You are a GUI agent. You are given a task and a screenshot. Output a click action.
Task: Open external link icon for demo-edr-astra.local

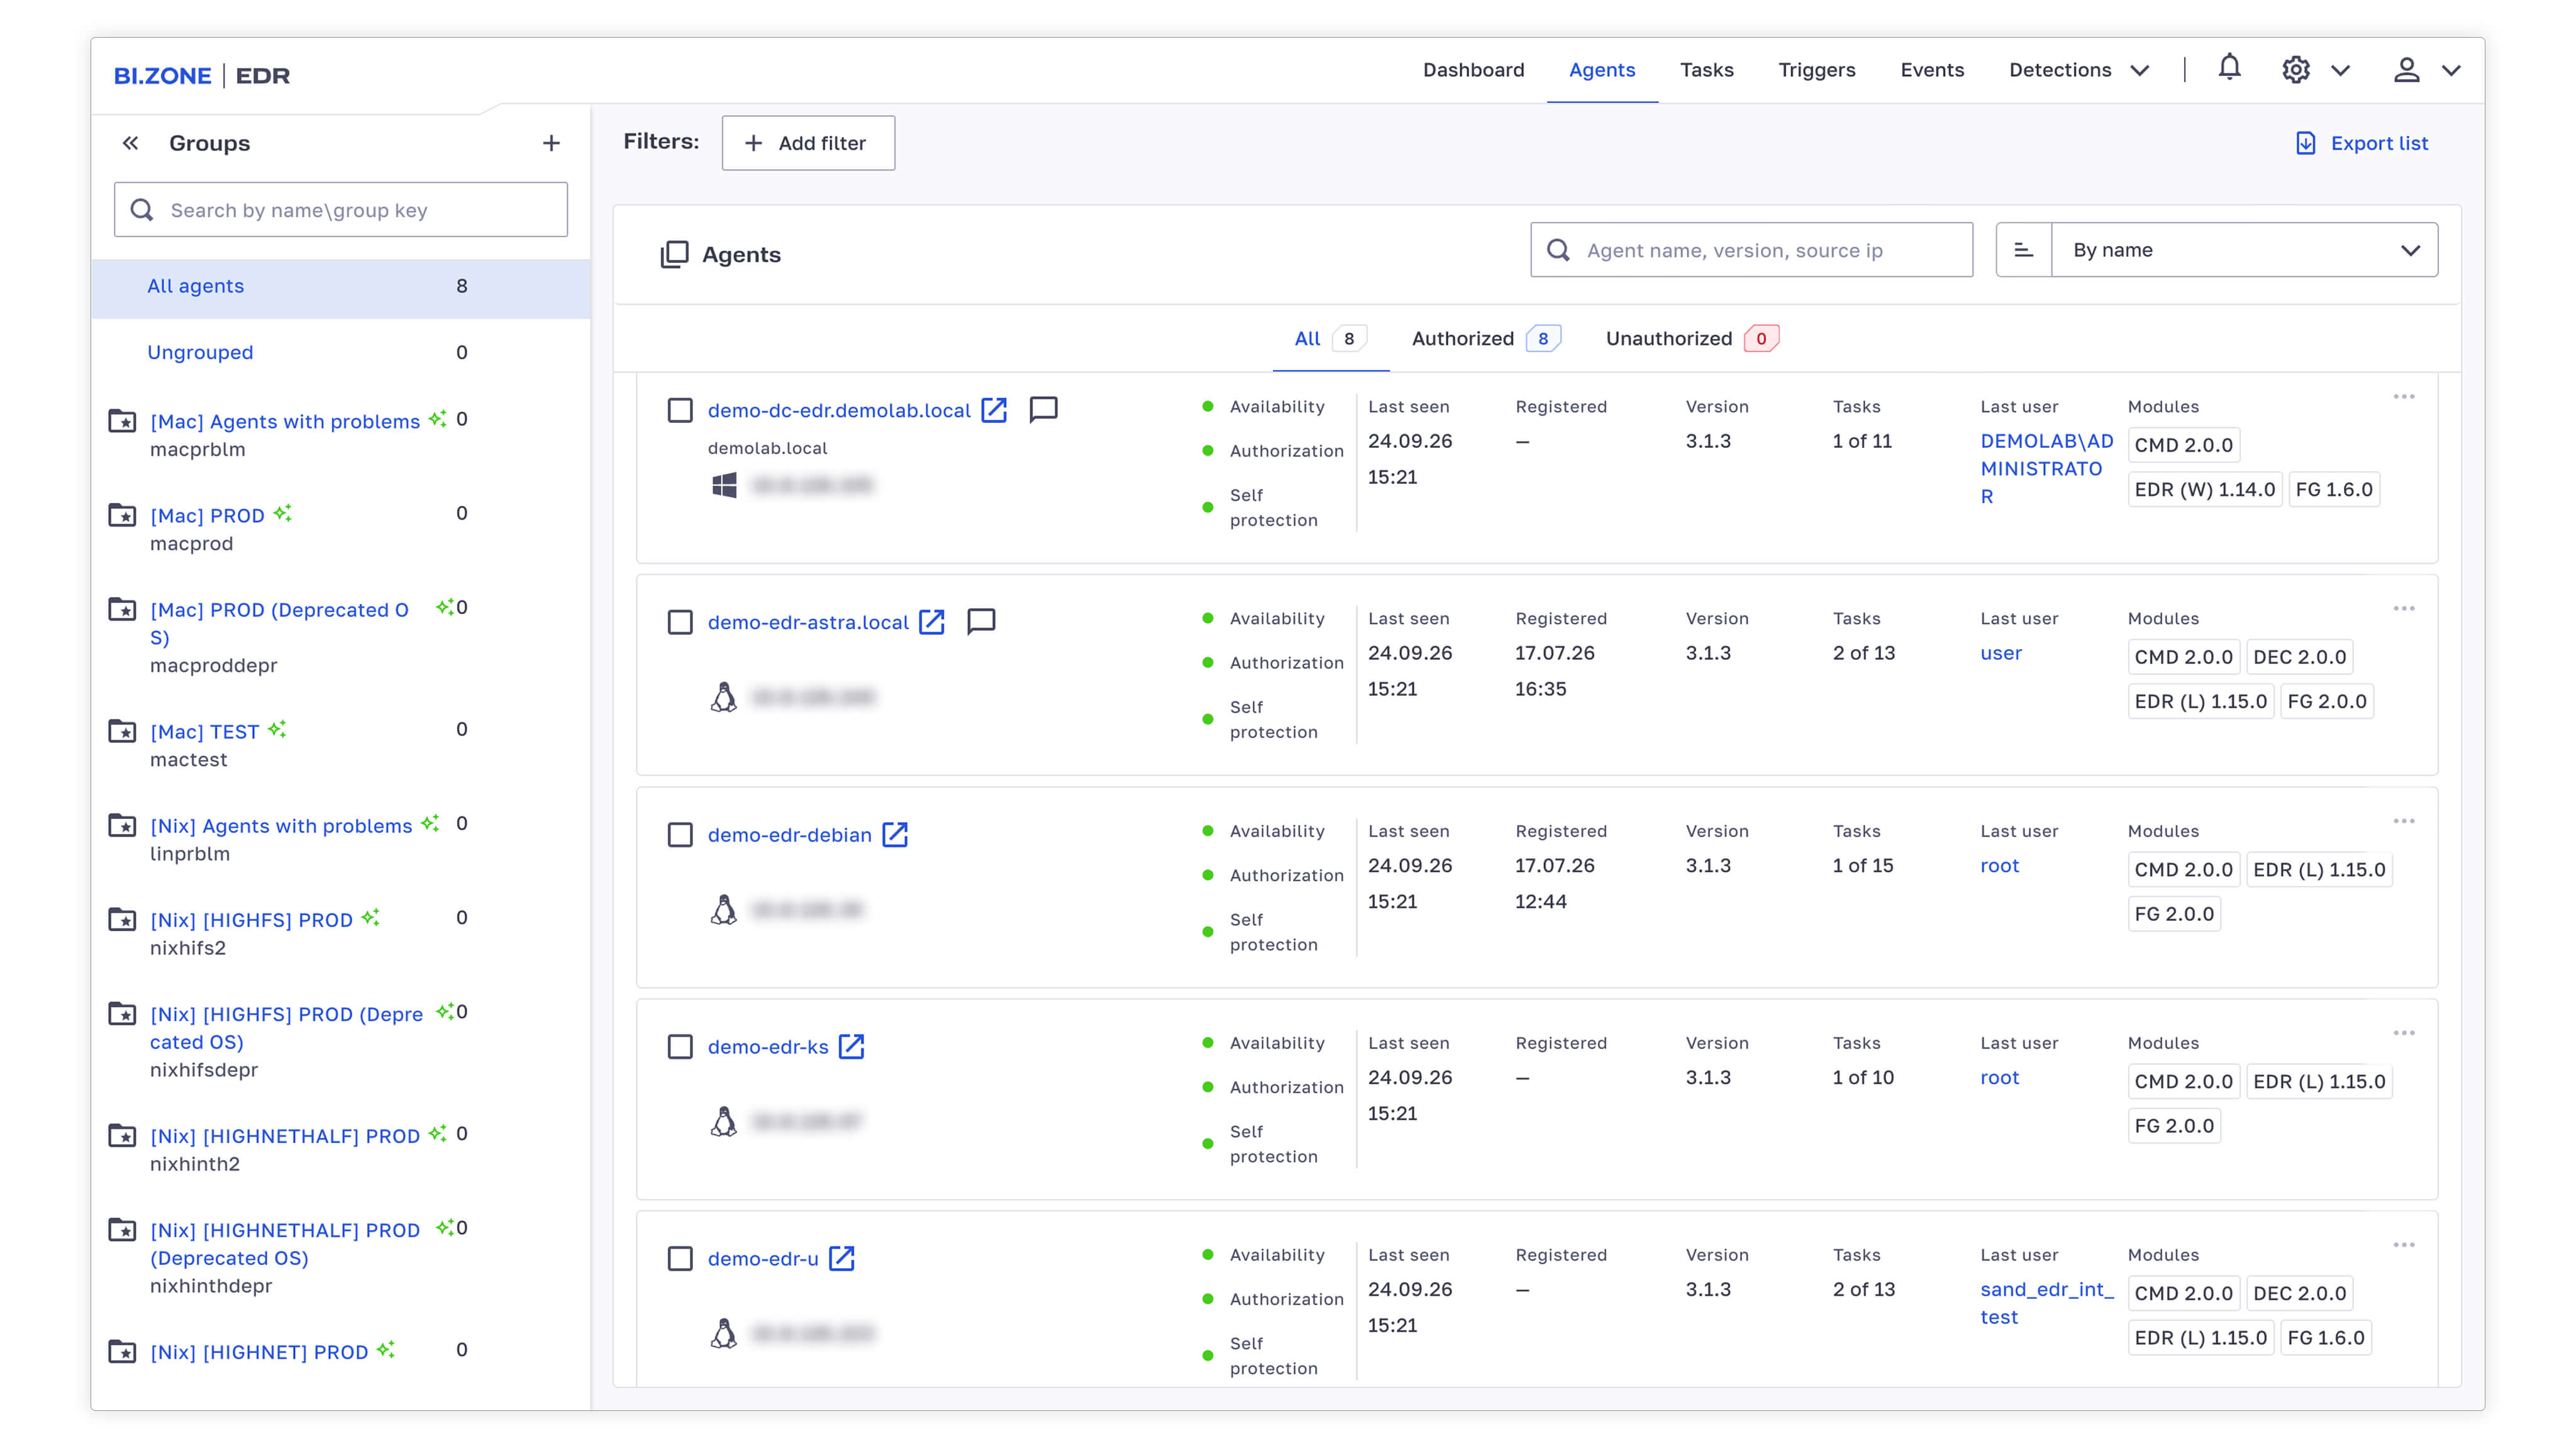(932, 622)
